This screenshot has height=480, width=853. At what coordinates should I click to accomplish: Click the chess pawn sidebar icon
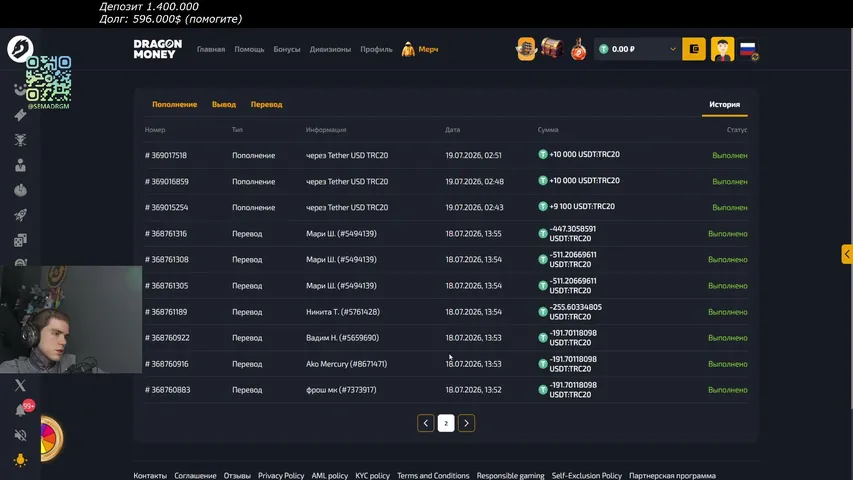[x=20, y=165]
